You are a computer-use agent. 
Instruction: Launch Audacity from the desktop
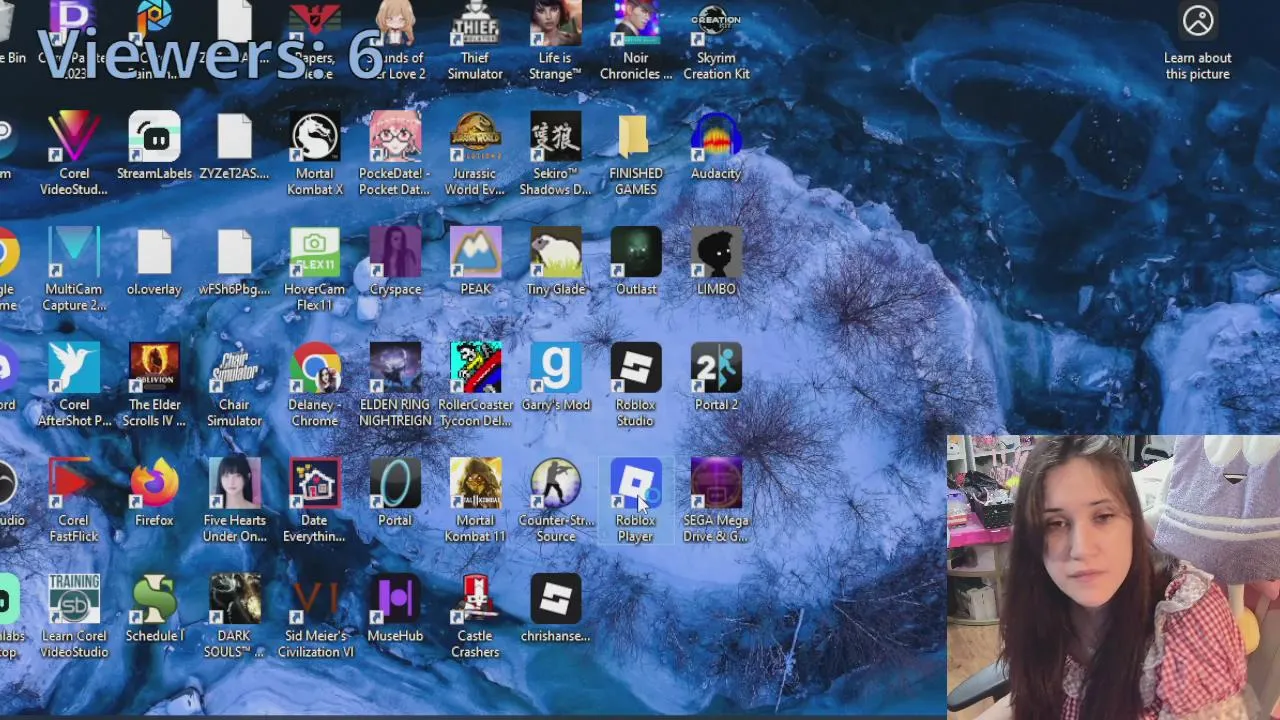point(716,146)
